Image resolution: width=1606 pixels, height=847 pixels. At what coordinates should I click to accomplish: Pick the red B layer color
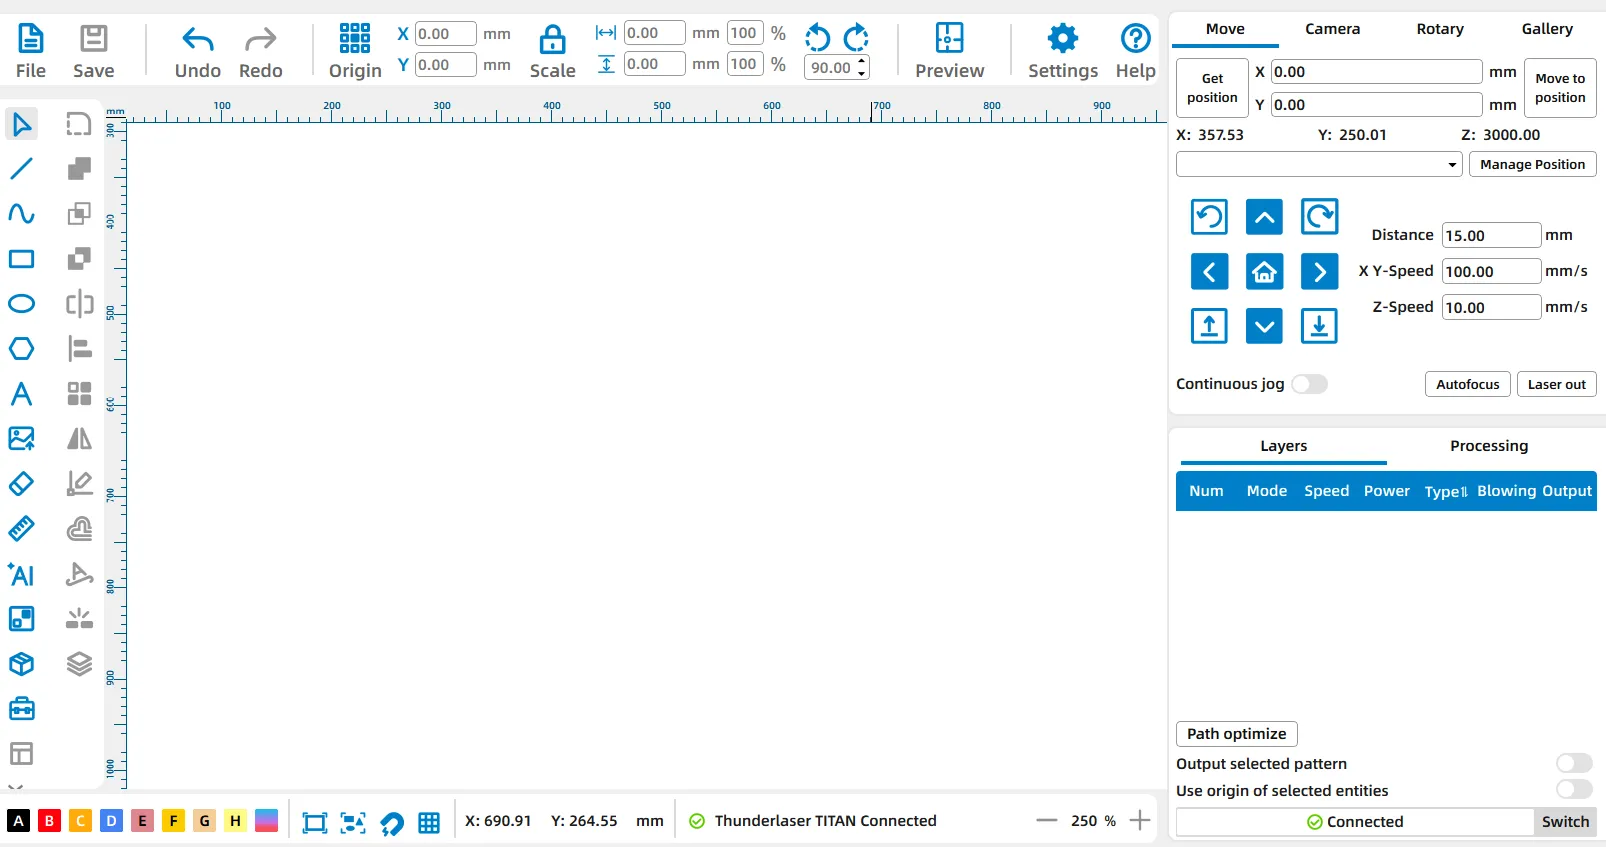coord(49,821)
